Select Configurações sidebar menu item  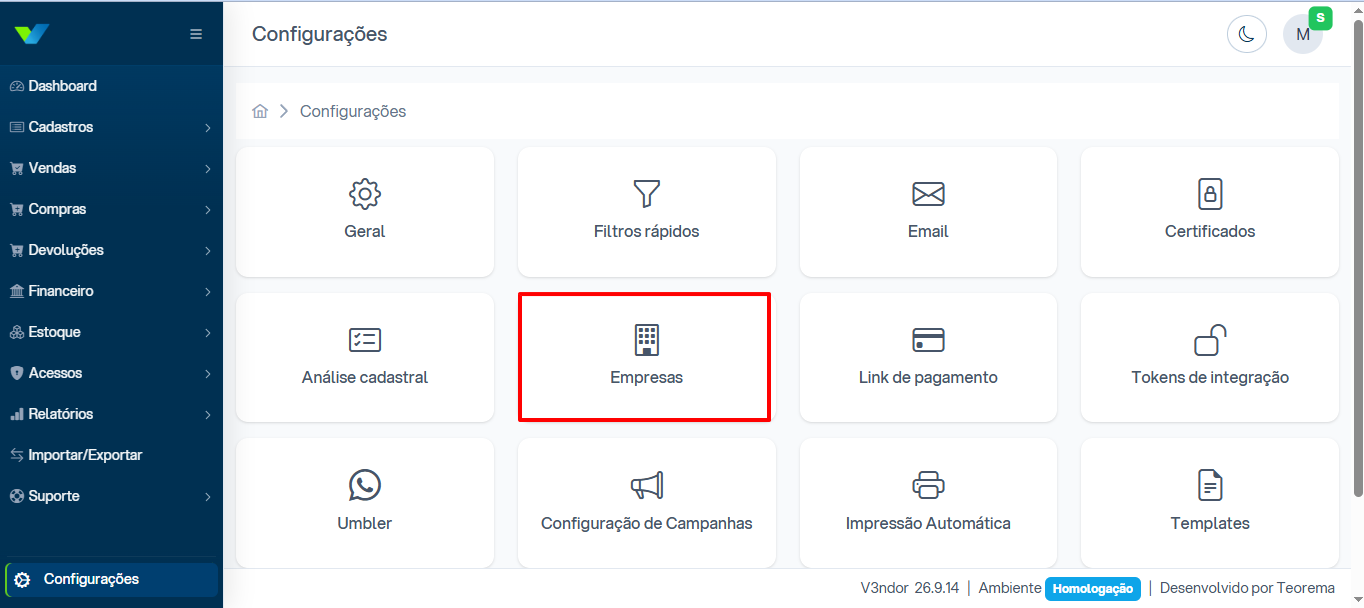pos(111,579)
